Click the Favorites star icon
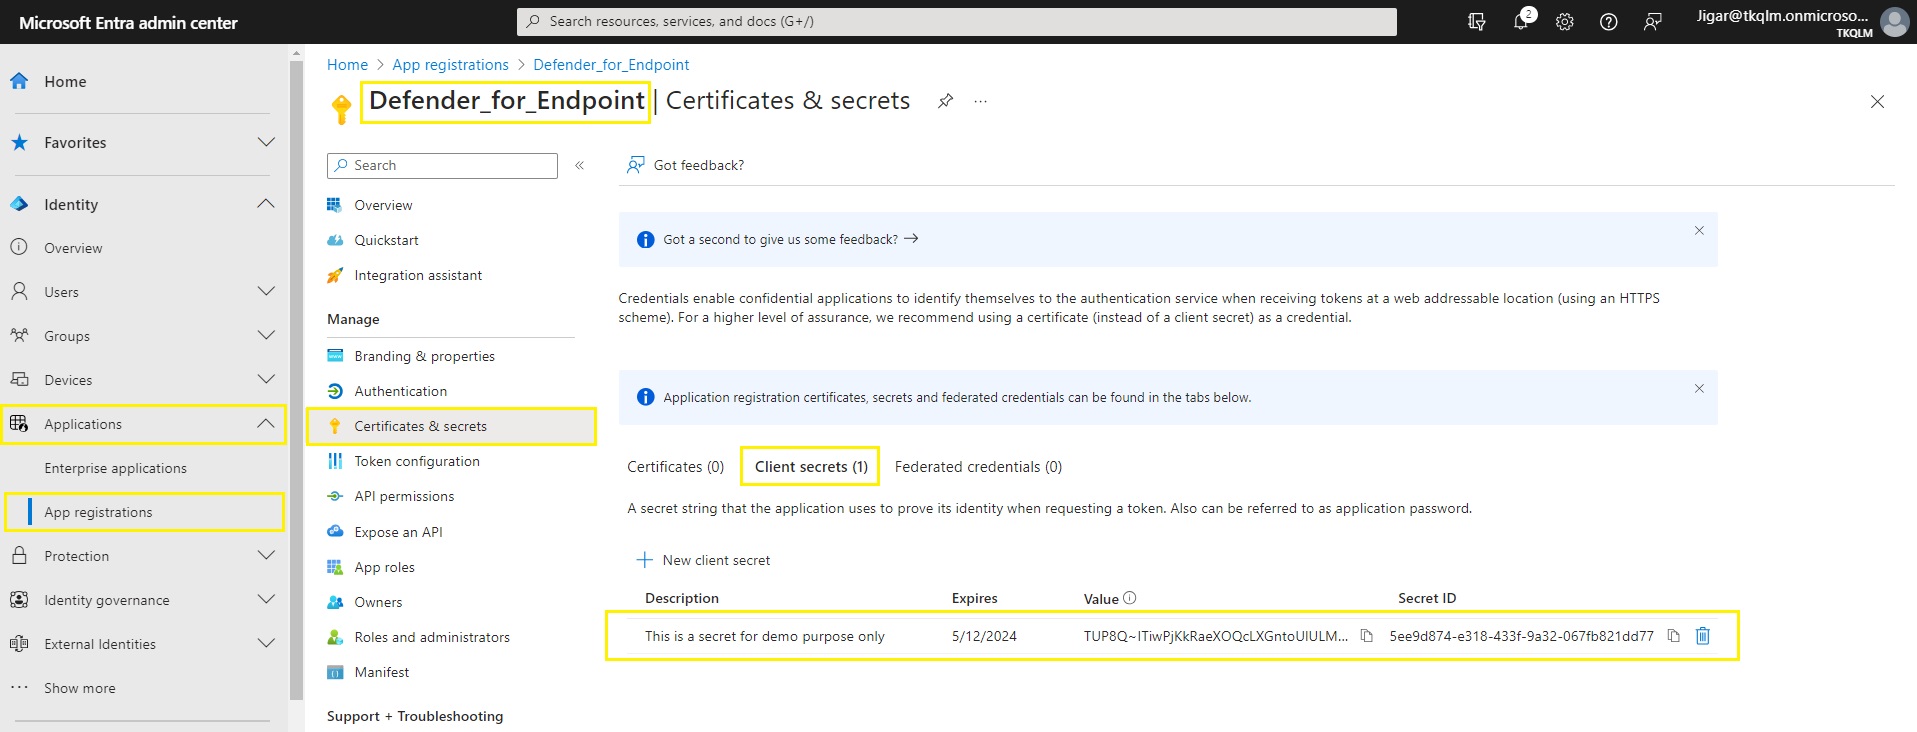Viewport: 1917px width, 732px height. pos(19,143)
